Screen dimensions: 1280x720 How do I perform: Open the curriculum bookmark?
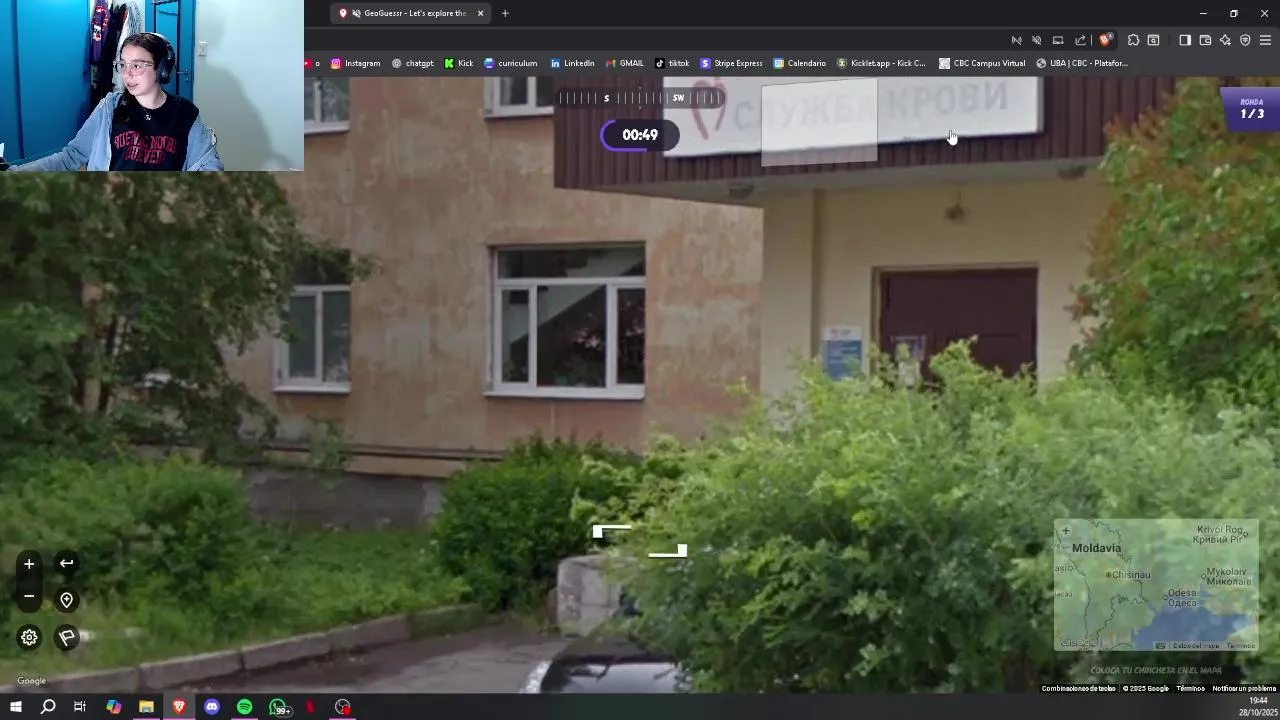(510, 63)
